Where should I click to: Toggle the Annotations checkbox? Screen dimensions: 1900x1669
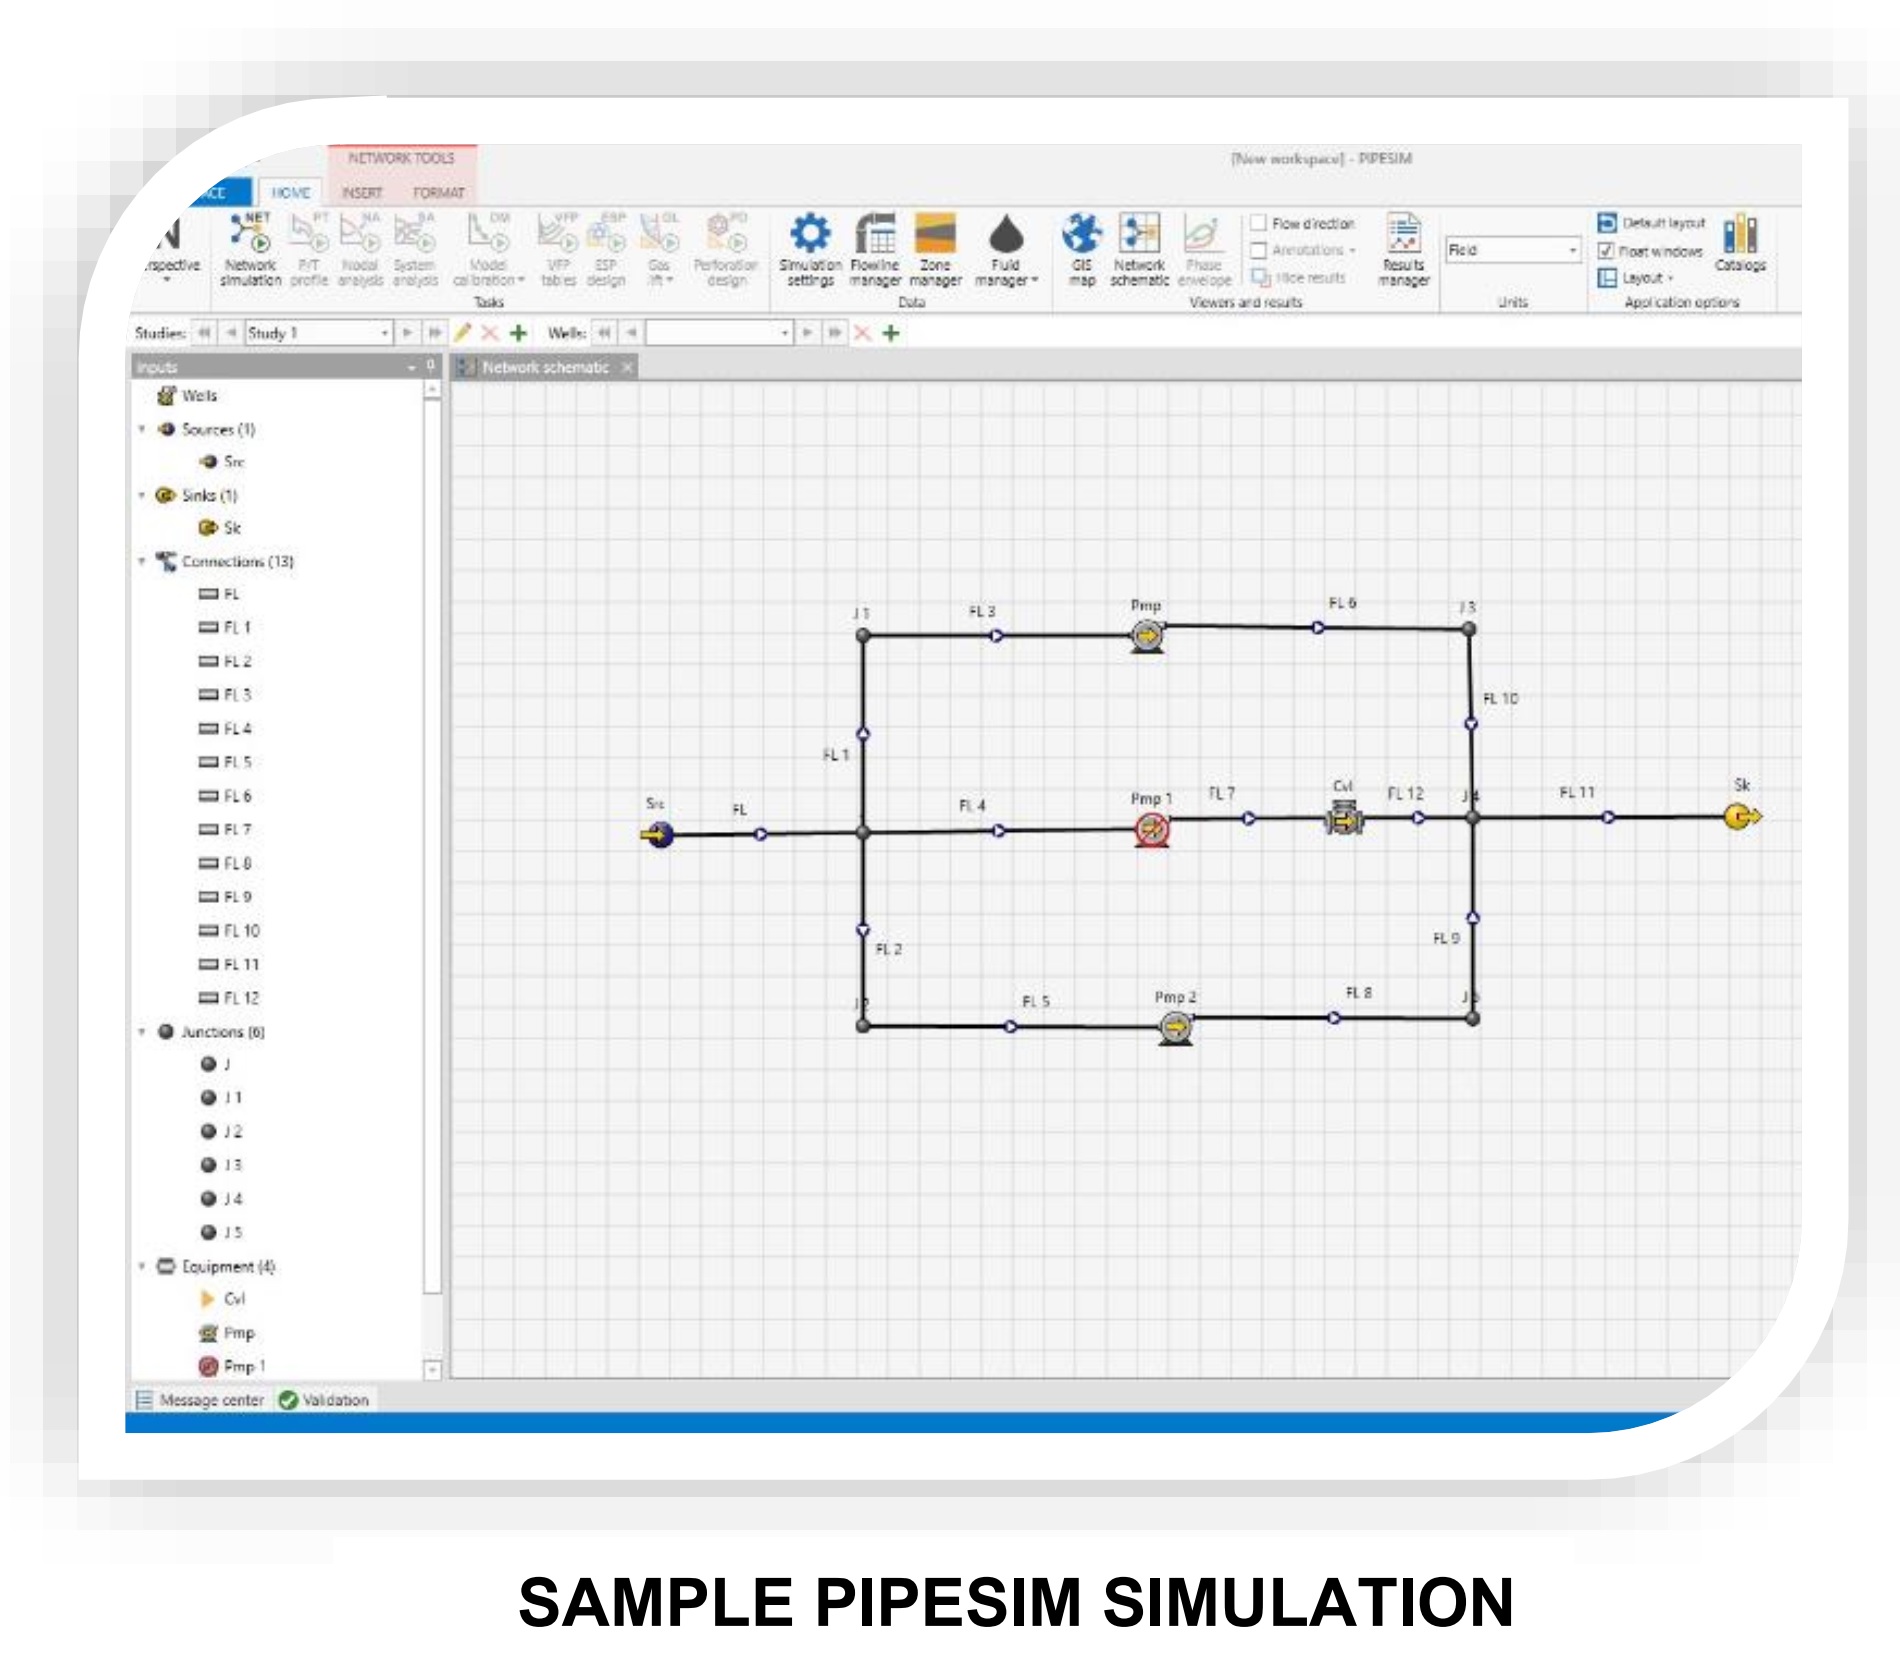pyautogui.click(x=1259, y=250)
